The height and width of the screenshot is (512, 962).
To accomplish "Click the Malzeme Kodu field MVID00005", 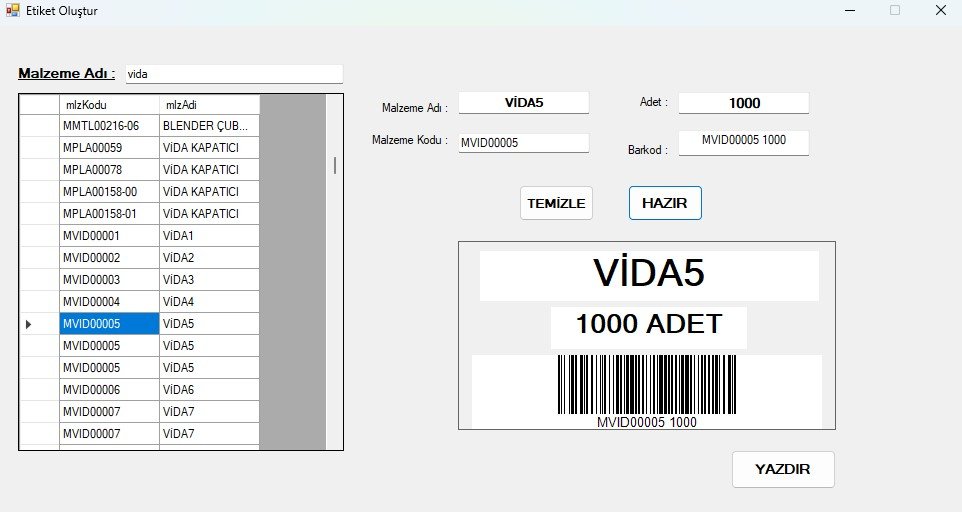I will tap(523, 142).
